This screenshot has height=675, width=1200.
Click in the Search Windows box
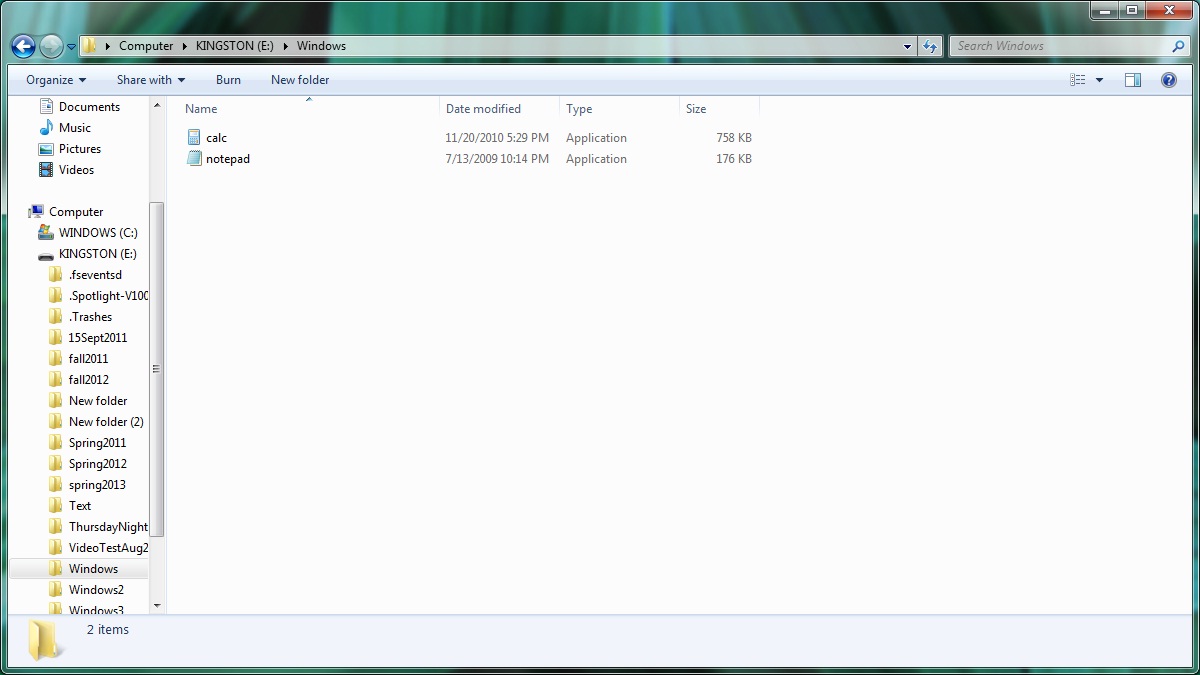pyautogui.click(x=1060, y=46)
